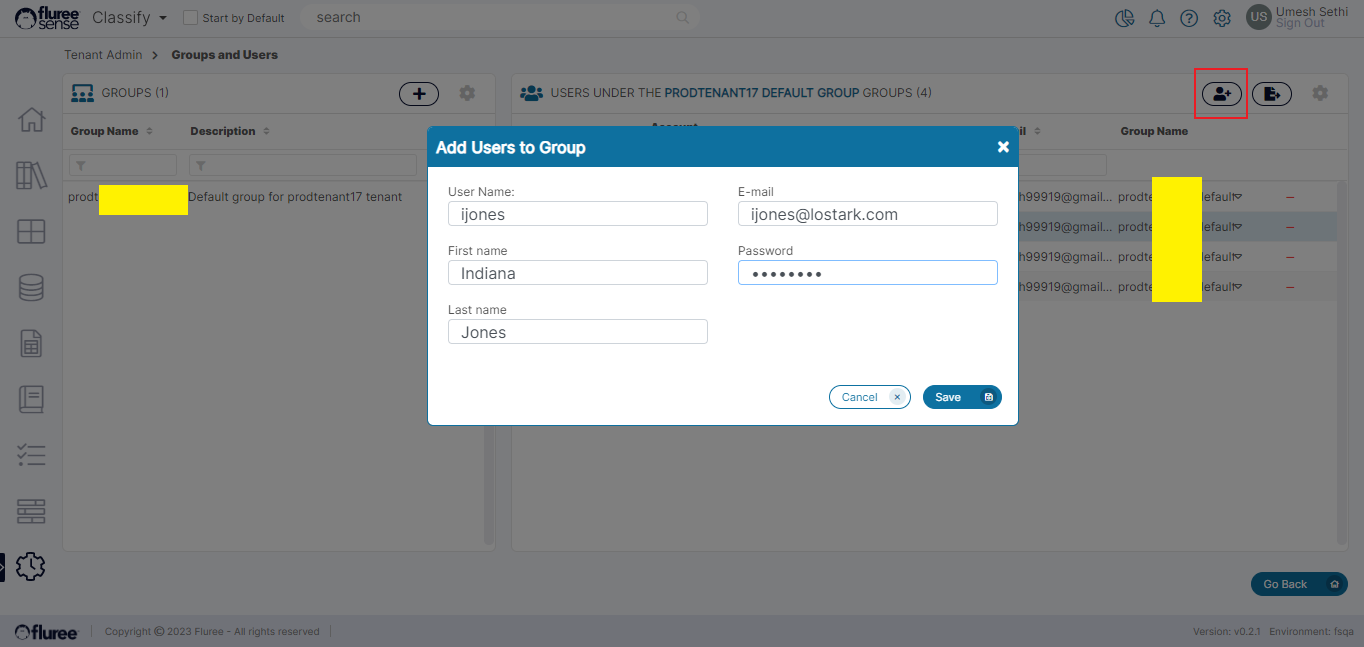
Task: Click the E-mail input field
Action: click(x=867, y=214)
